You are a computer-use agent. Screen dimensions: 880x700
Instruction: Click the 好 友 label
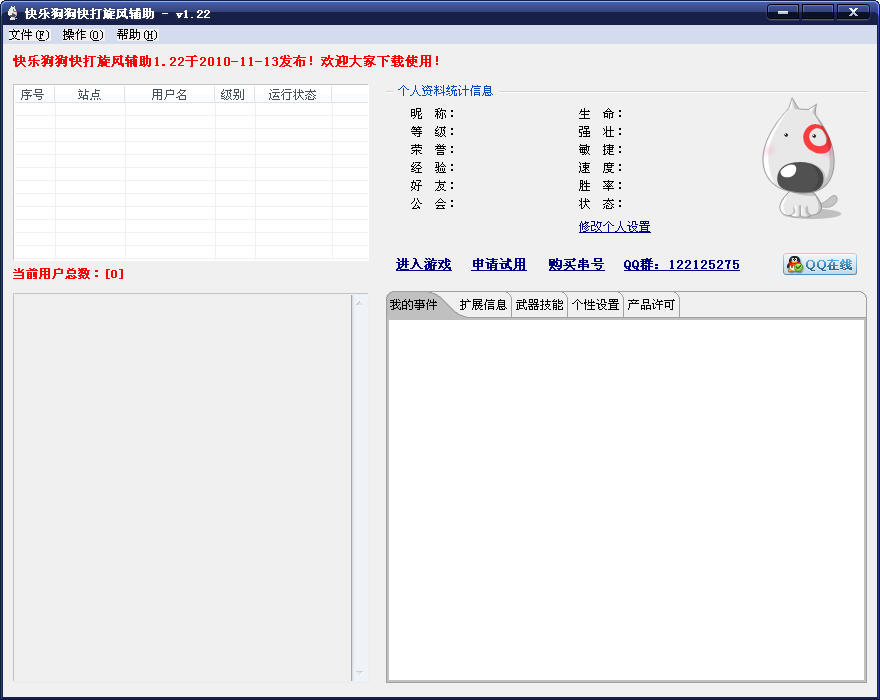432,186
